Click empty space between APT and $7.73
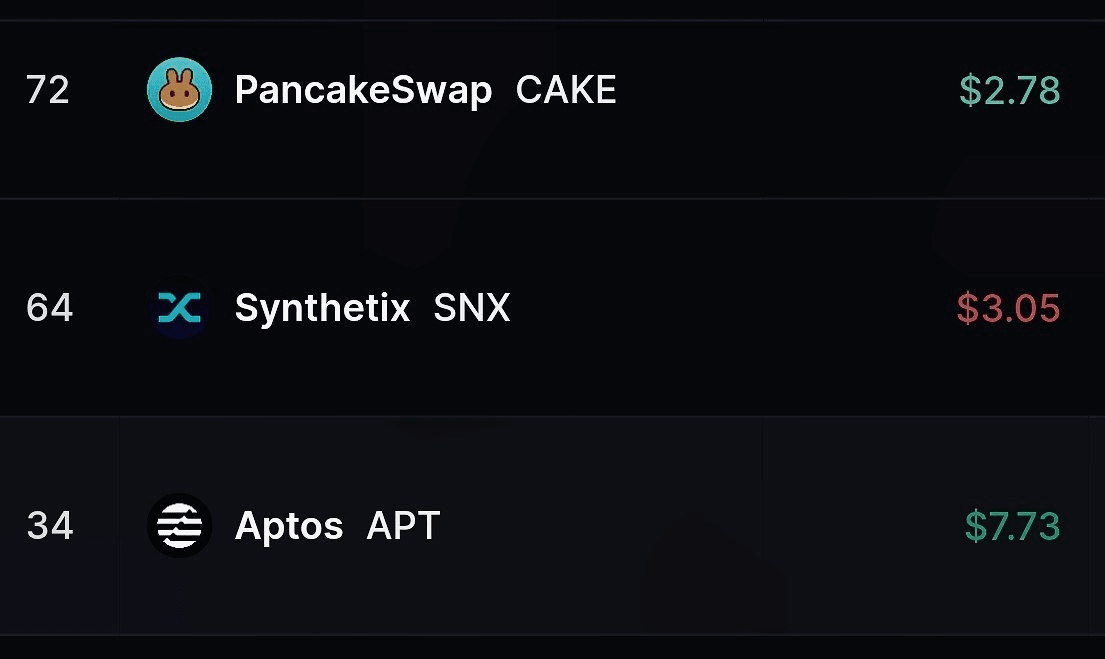 click(x=702, y=526)
